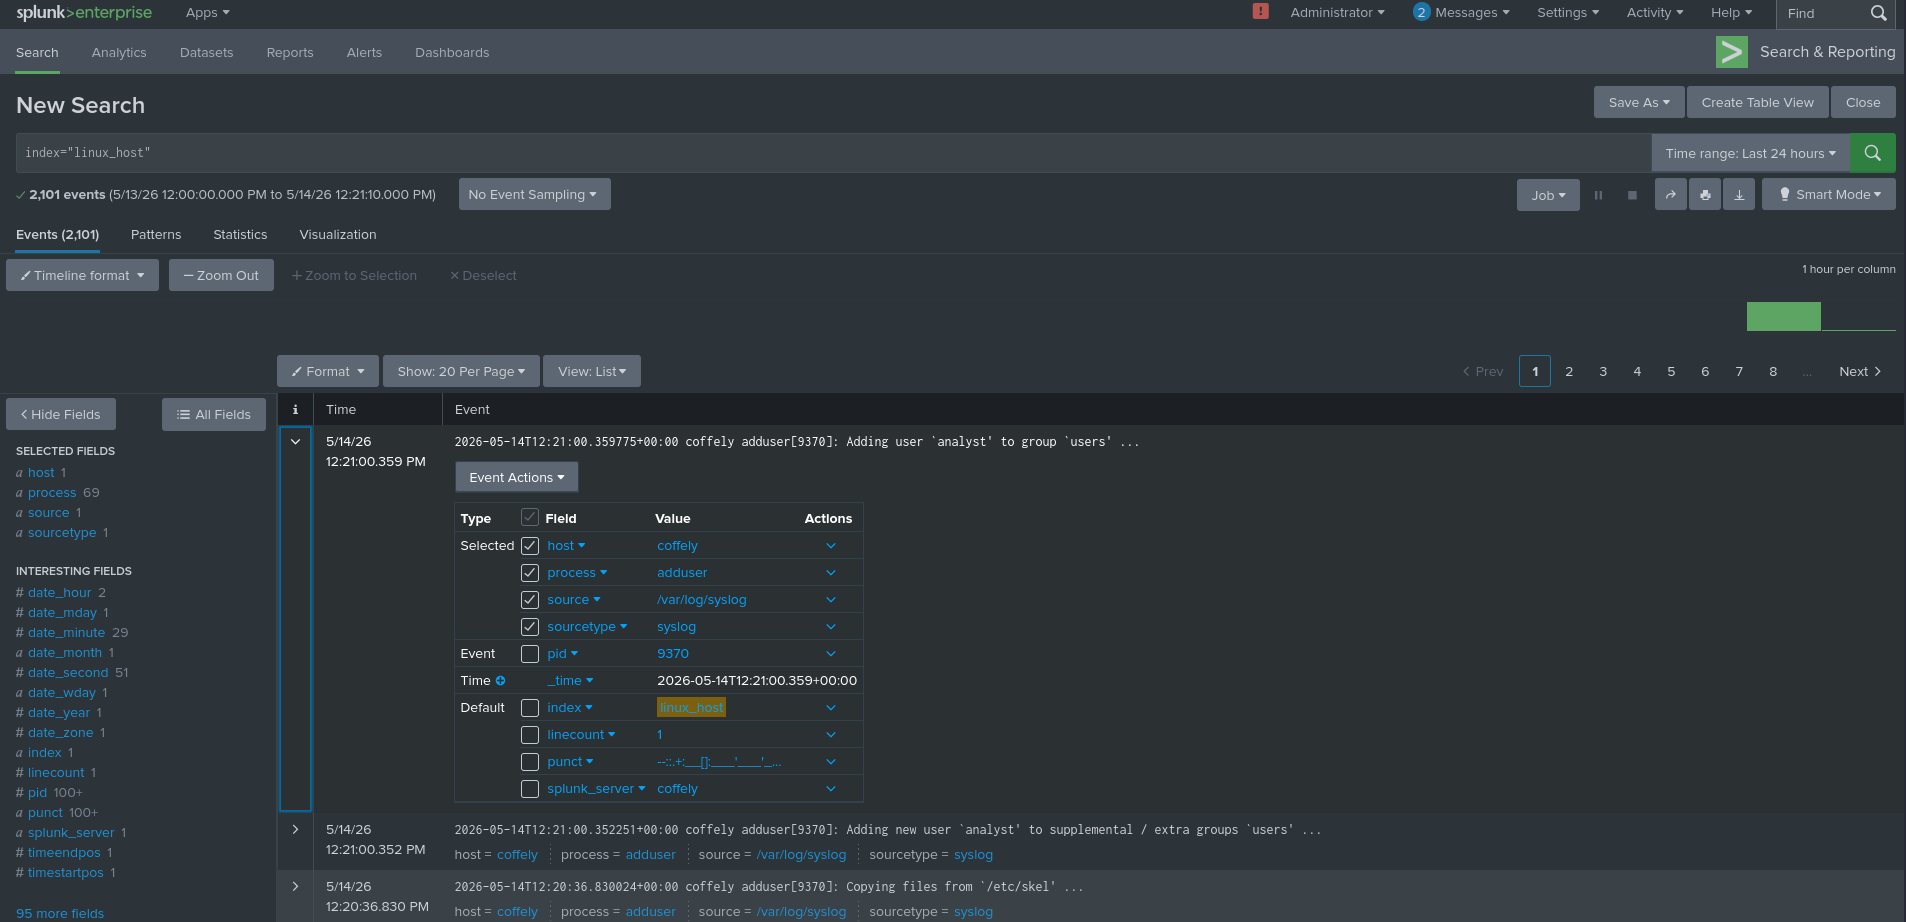Run search with the green magnifier button
Screen dimensions: 1906x922
(1872, 153)
